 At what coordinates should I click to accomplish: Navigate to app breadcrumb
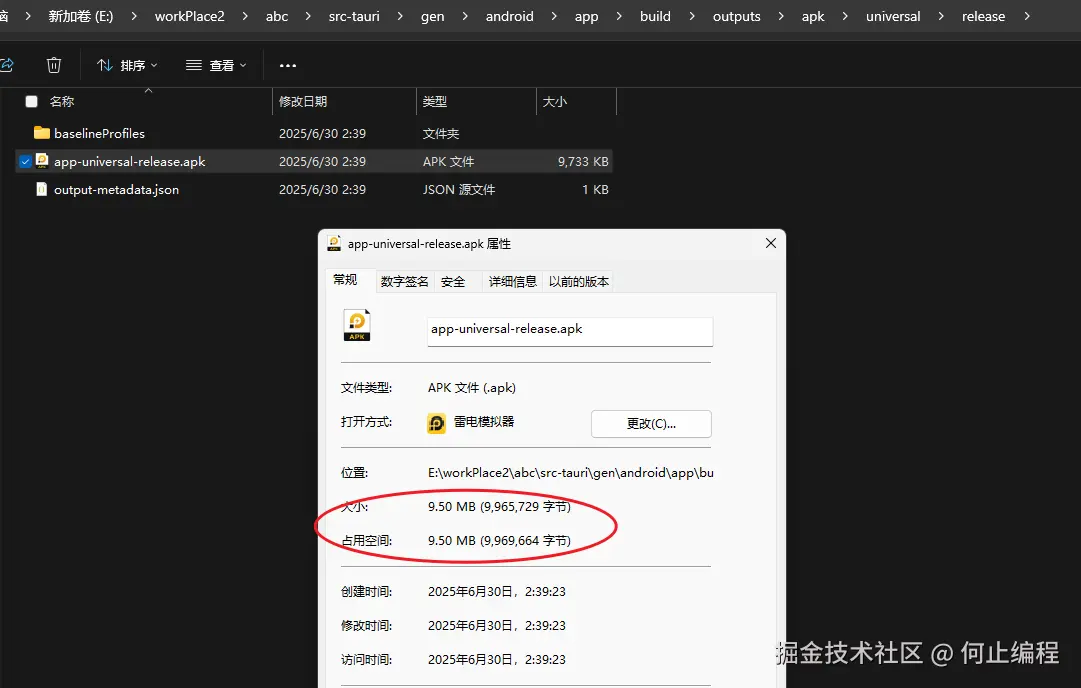pyautogui.click(x=587, y=16)
